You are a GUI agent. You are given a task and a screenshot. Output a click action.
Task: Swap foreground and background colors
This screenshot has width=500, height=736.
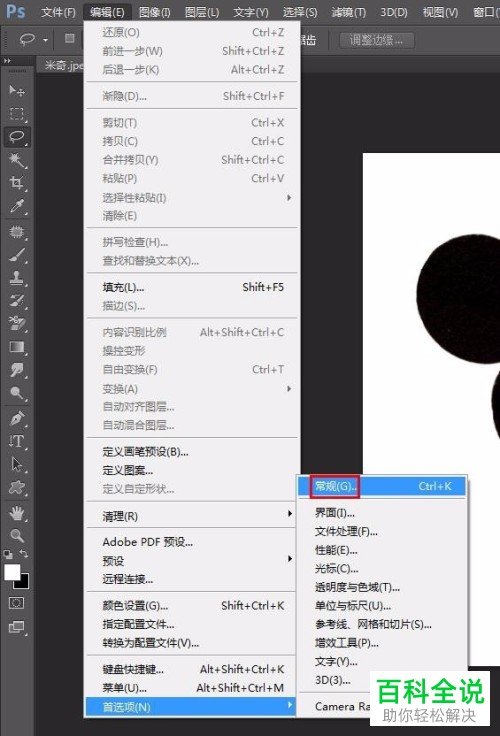(24, 554)
